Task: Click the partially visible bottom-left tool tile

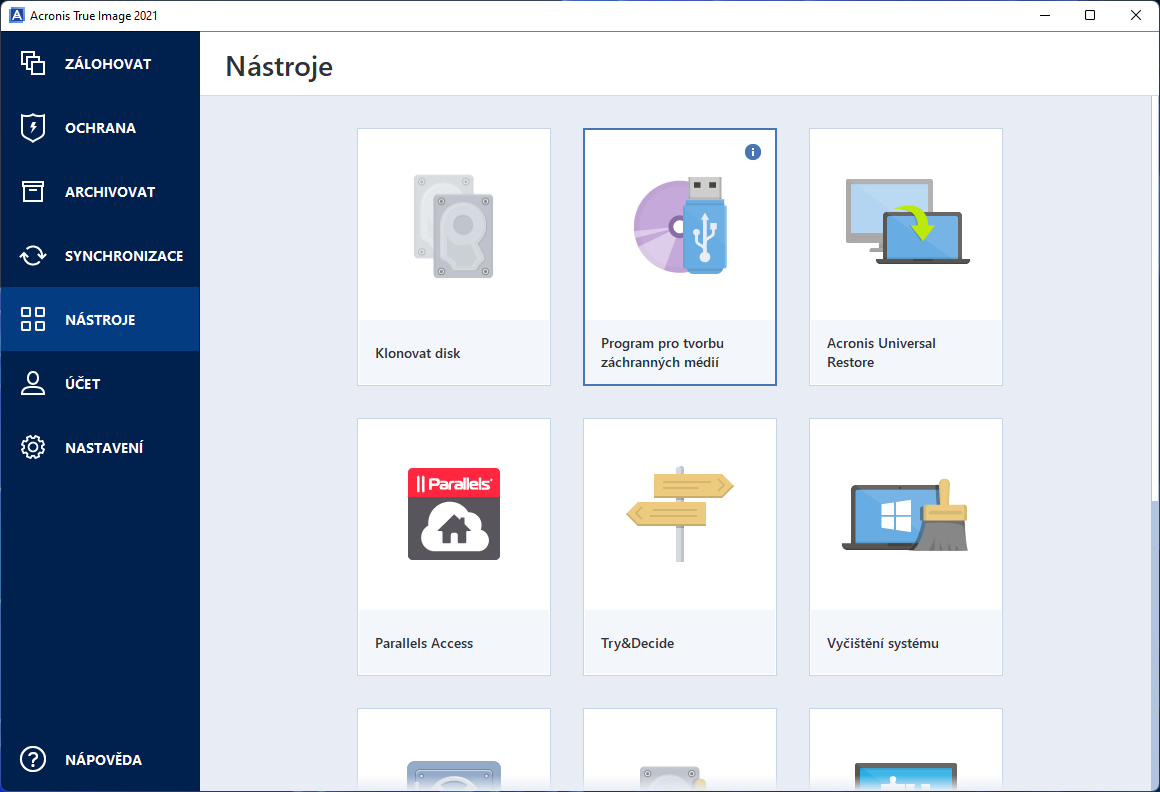Action: coord(453,750)
